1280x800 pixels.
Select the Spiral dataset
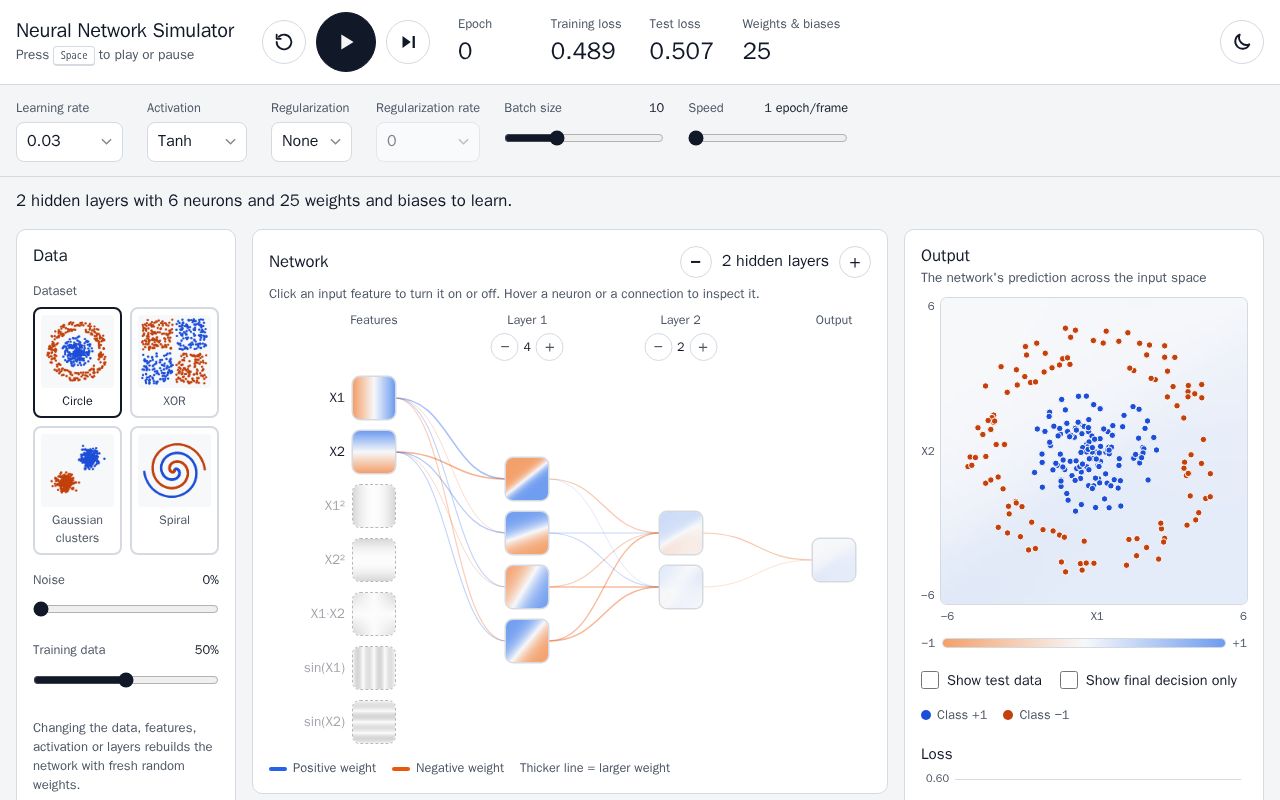(x=174, y=491)
